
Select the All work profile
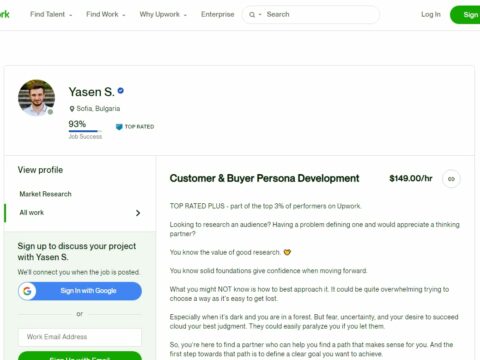(32, 213)
